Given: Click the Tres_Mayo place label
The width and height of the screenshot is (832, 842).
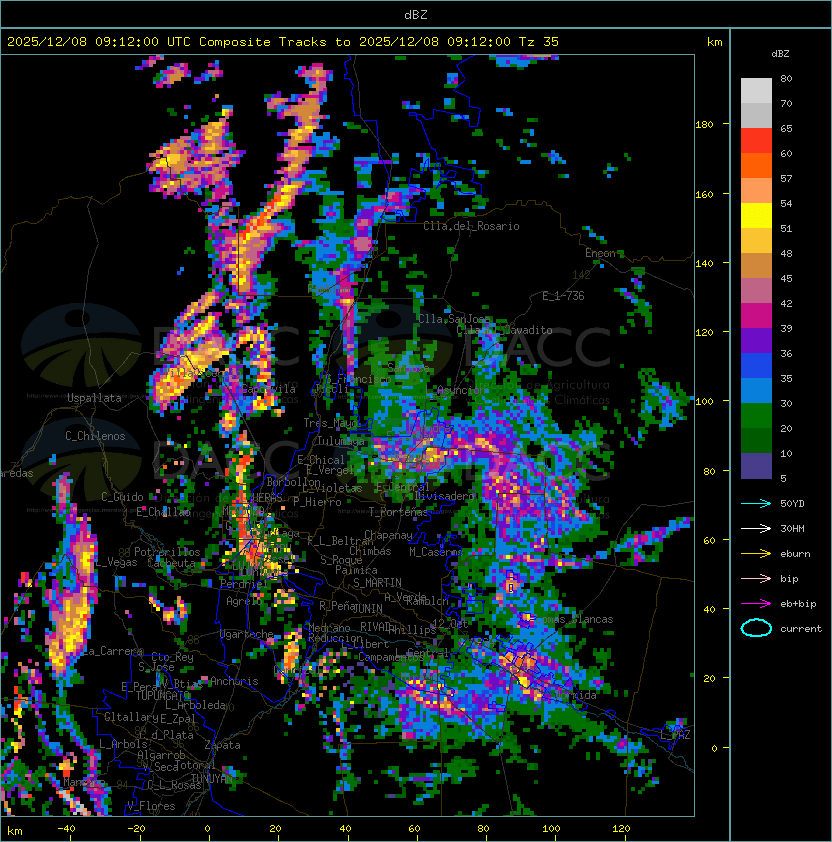Looking at the screenshot, I should point(330,423).
